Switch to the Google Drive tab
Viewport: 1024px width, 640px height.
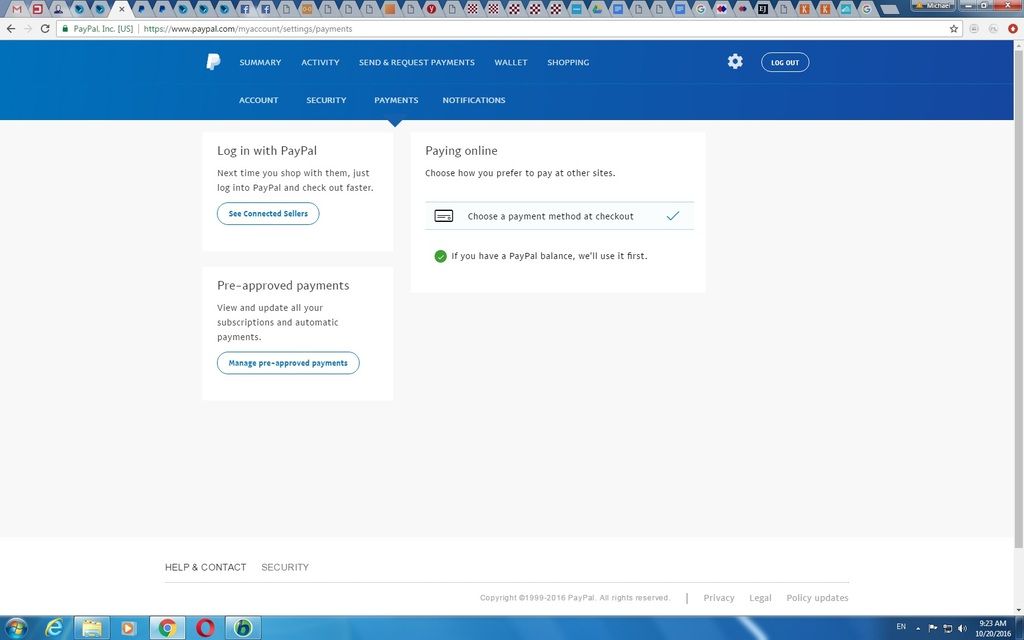[x=597, y=9]
